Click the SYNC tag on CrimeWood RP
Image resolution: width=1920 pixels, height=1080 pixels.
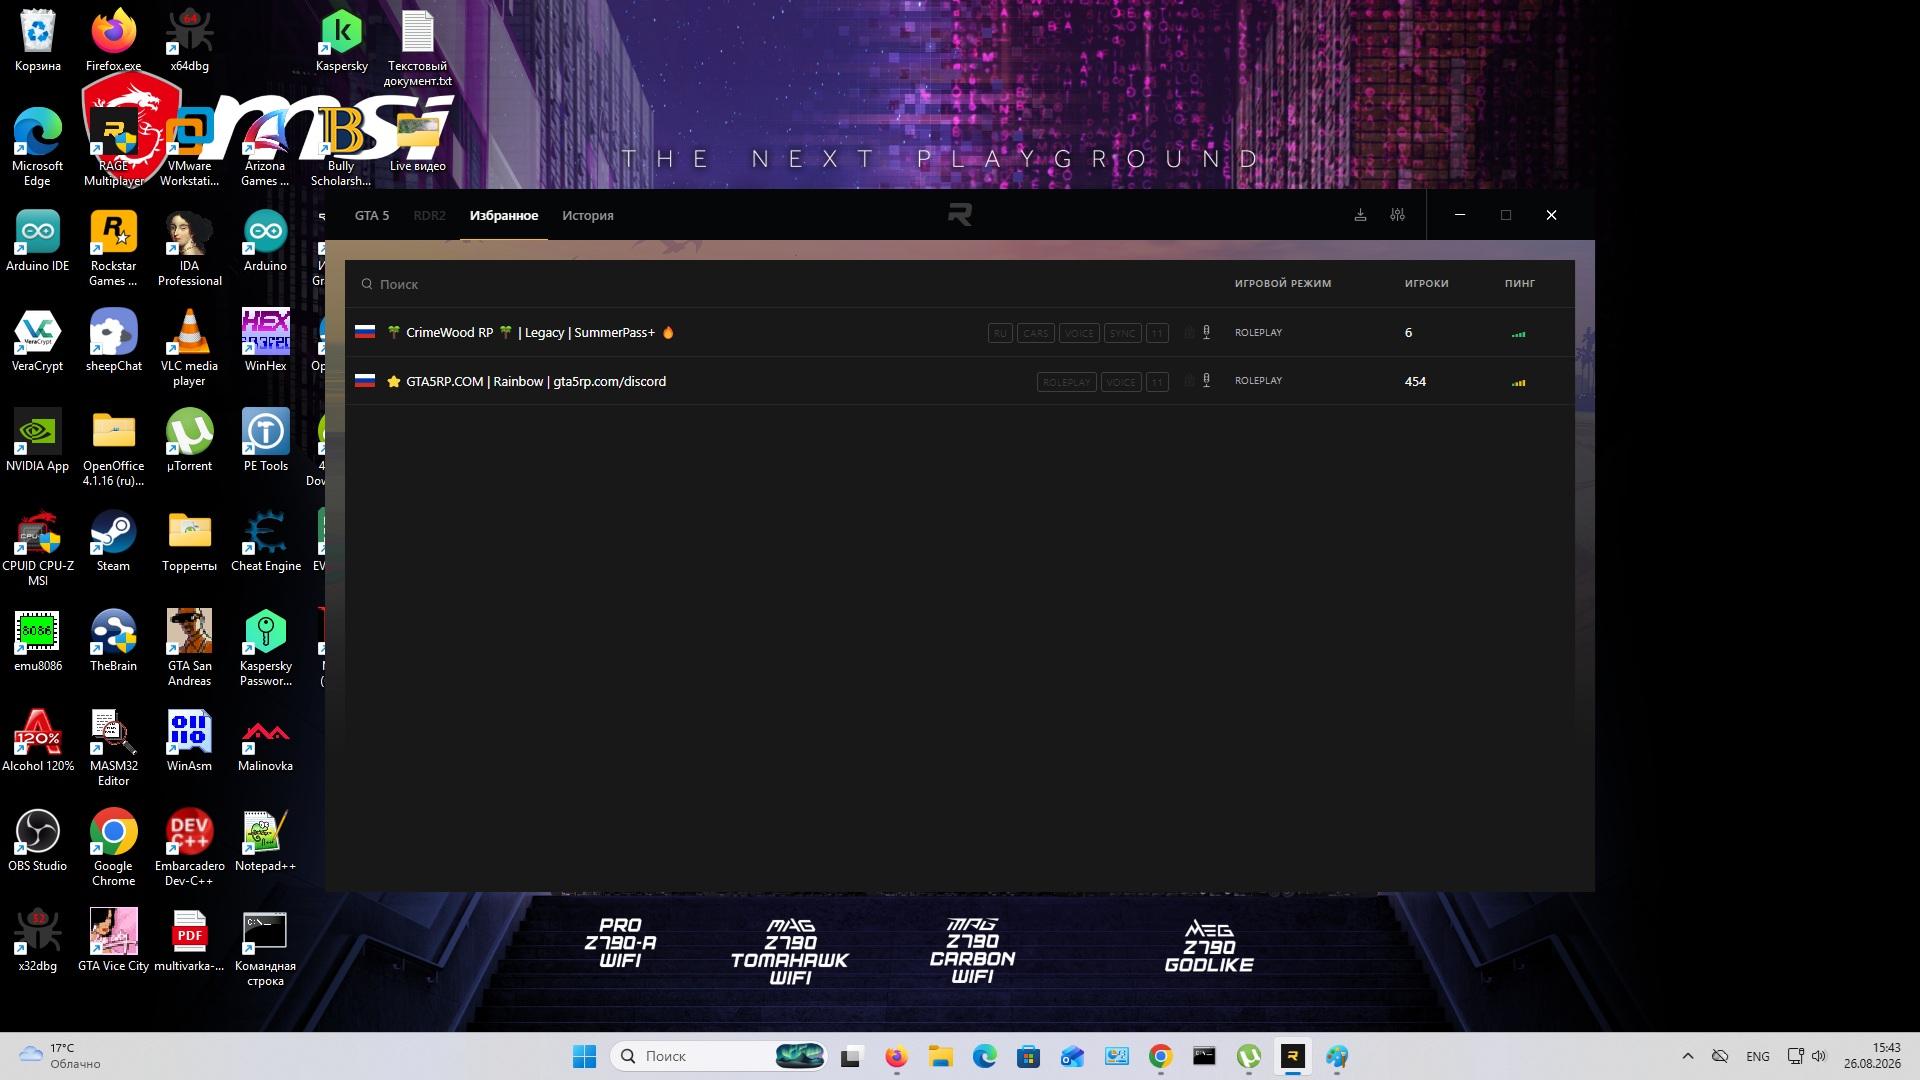pos(1123,333)
